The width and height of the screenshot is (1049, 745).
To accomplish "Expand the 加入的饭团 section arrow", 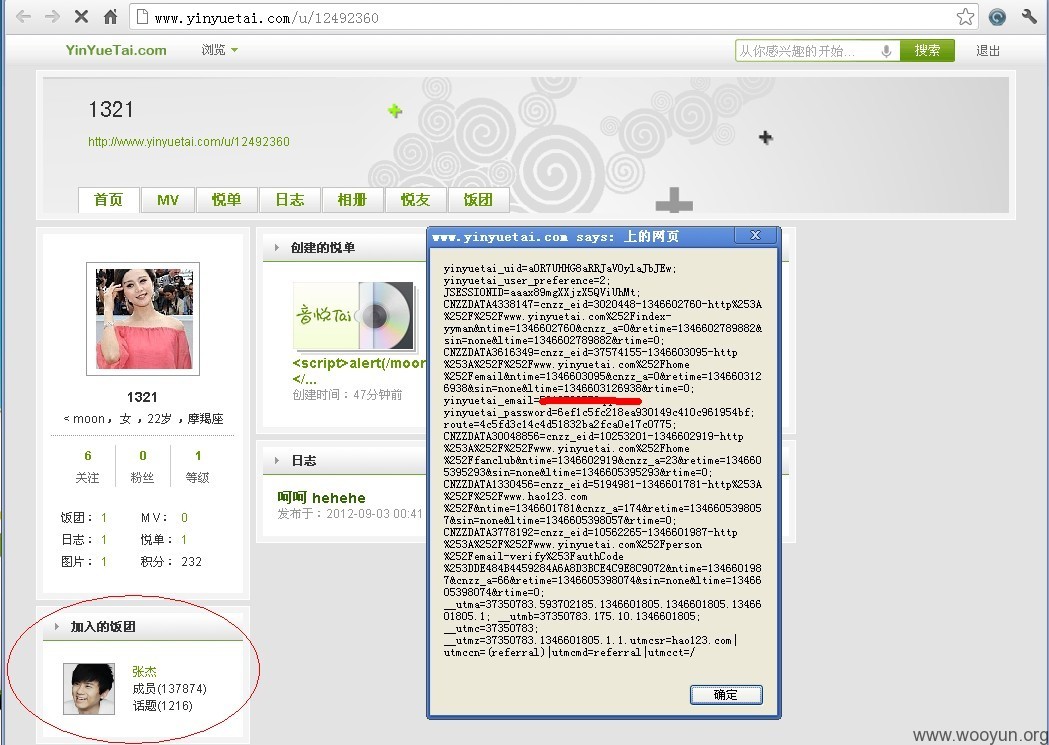I will (x=57, y=627).
